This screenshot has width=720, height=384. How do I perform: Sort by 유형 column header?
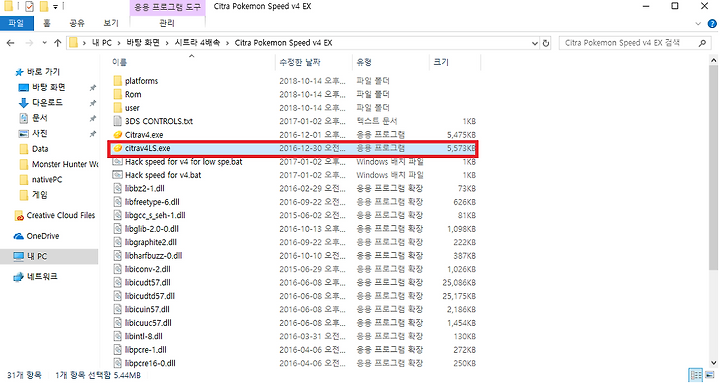click(364, 62)
